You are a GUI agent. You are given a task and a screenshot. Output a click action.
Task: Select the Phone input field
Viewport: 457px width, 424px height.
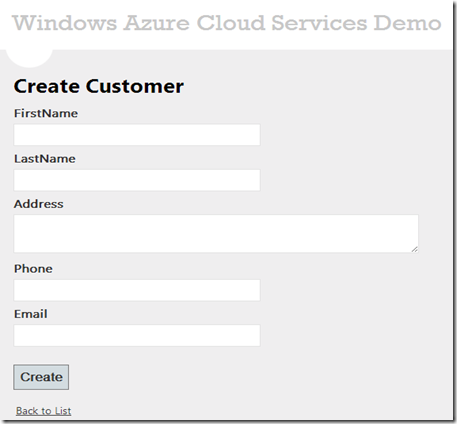137,290
